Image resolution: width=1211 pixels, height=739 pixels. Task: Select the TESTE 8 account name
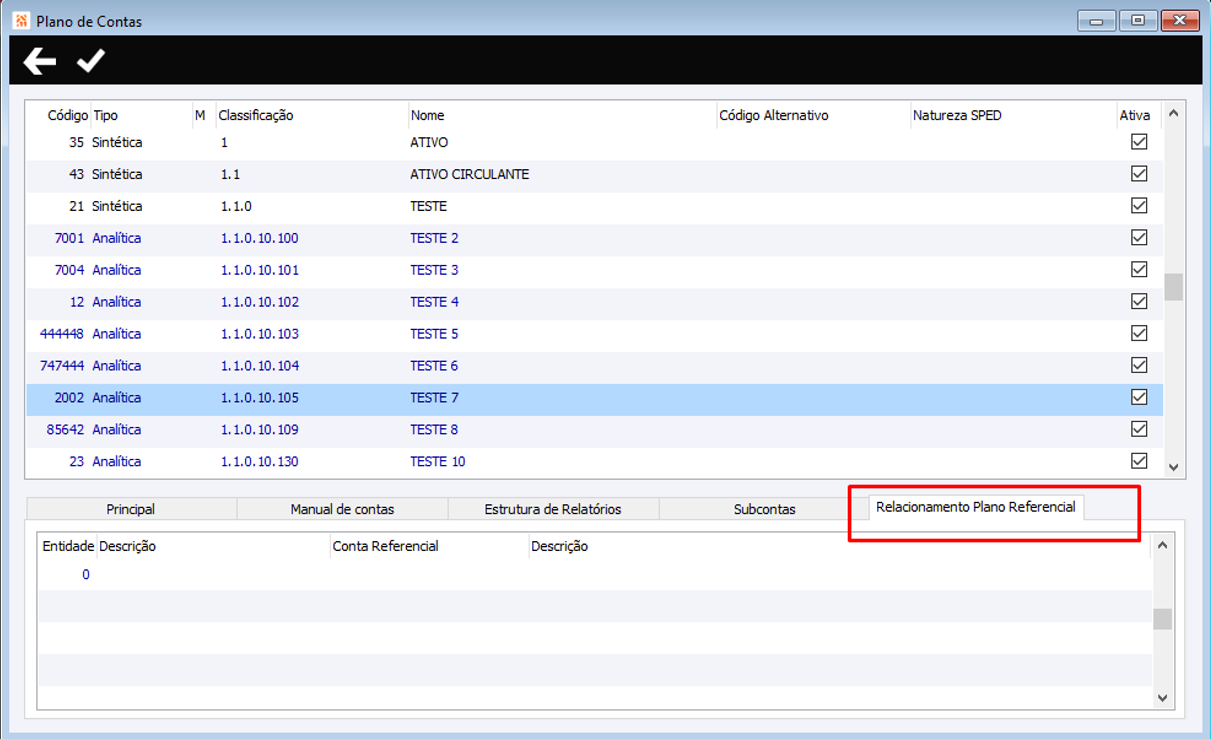point(434,430)
